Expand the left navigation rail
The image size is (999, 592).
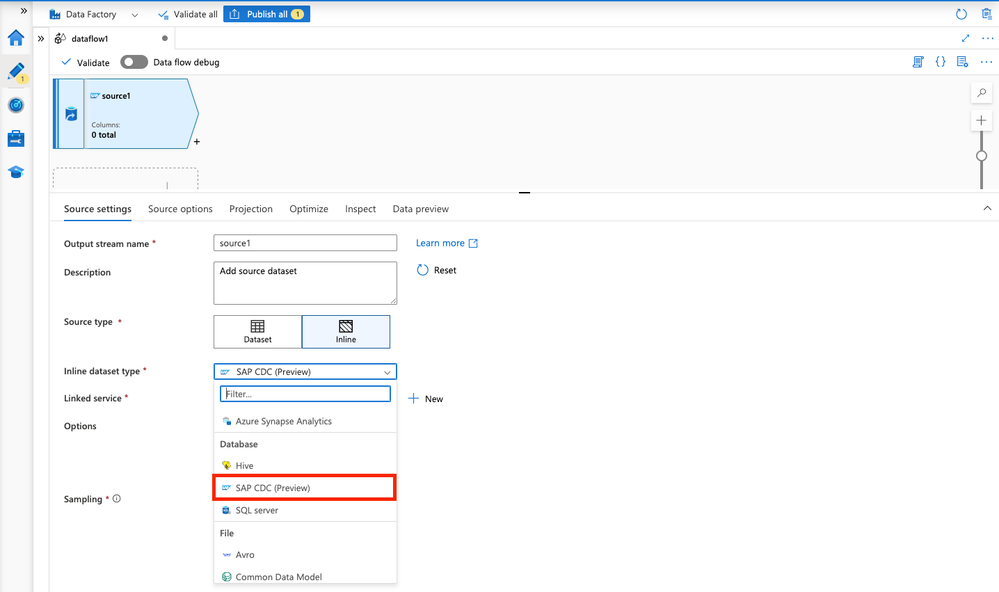(x=24, y=11)
